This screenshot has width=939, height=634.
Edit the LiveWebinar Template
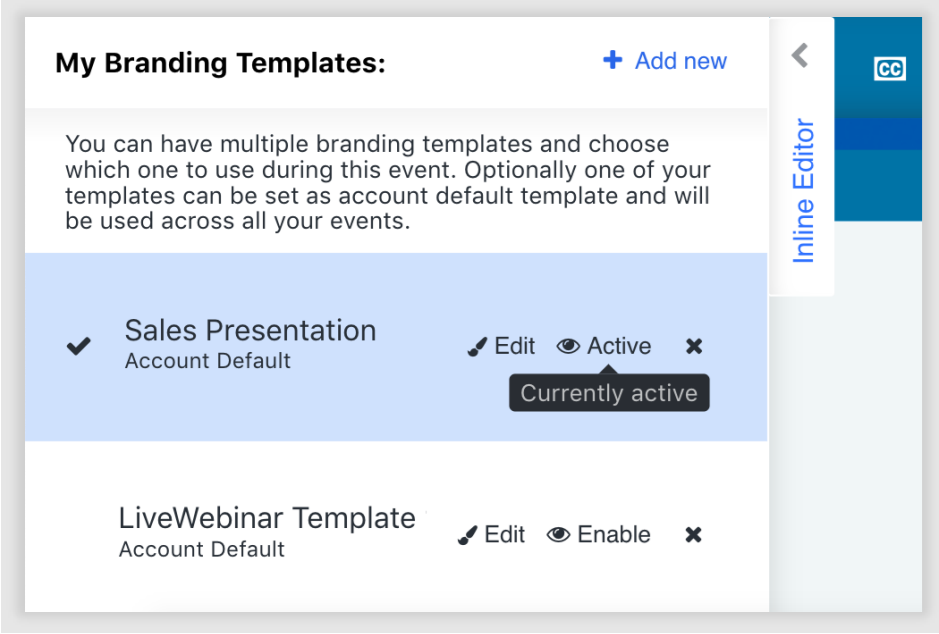[x=504, y=535]
